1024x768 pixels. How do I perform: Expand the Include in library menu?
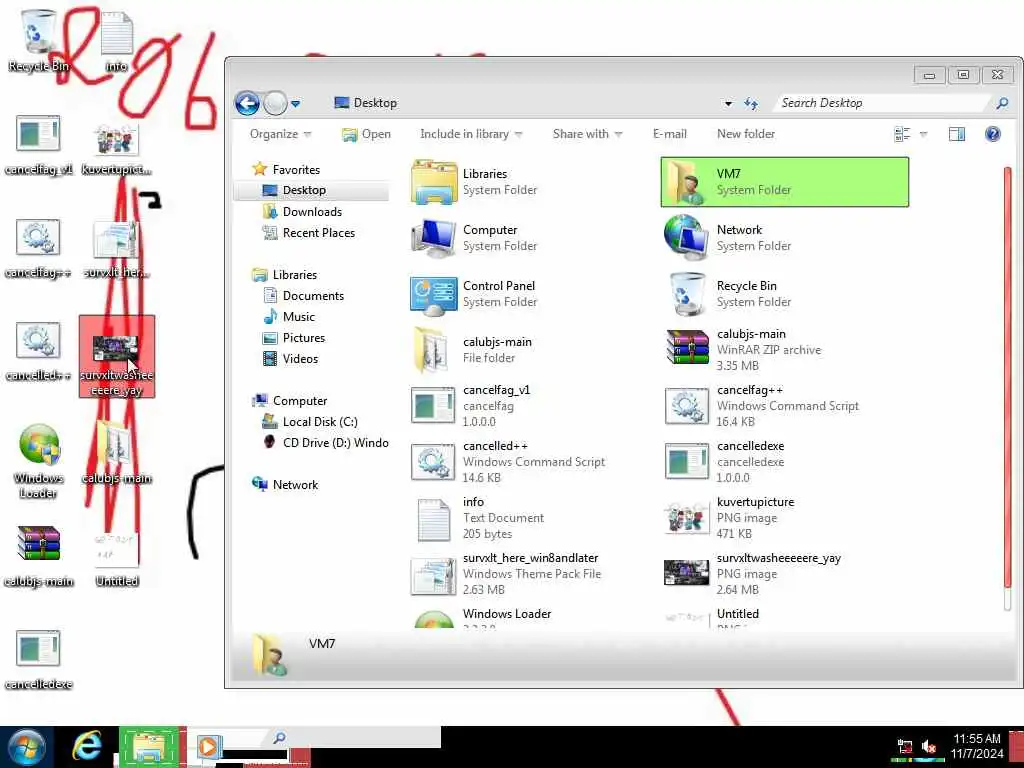(x=471, y=134)
